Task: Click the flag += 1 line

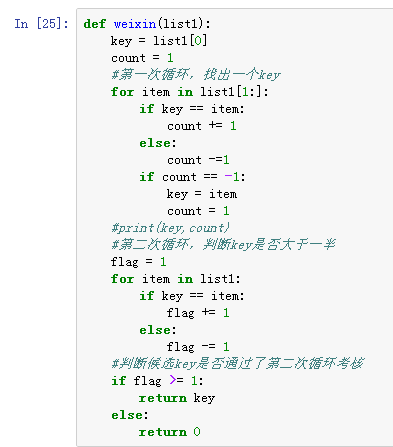Action: [198, 313]
